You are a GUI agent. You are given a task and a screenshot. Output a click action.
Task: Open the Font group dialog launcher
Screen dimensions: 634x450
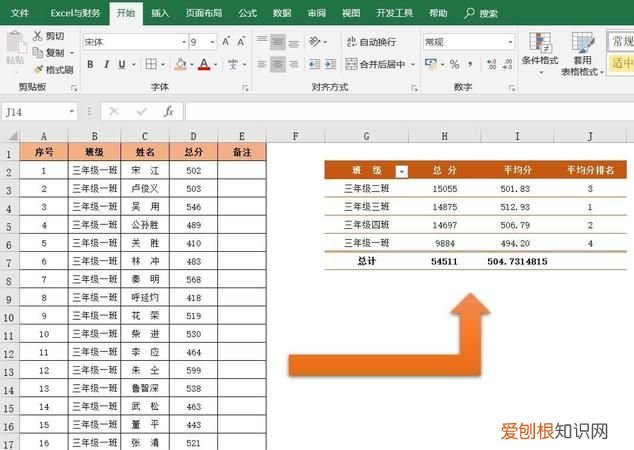pos(245,88)
